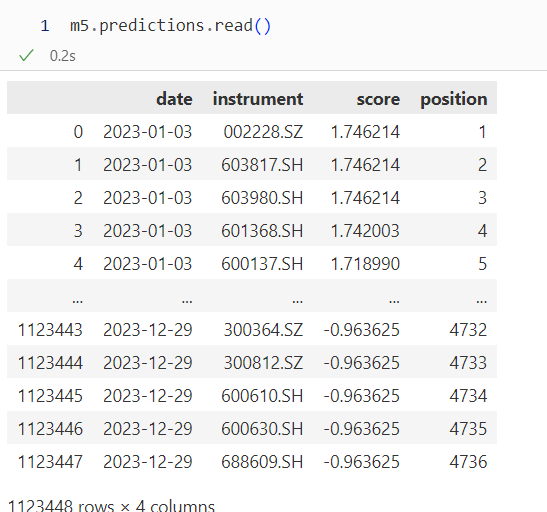Select the 688609.SH instrument cell

(262, 461)
